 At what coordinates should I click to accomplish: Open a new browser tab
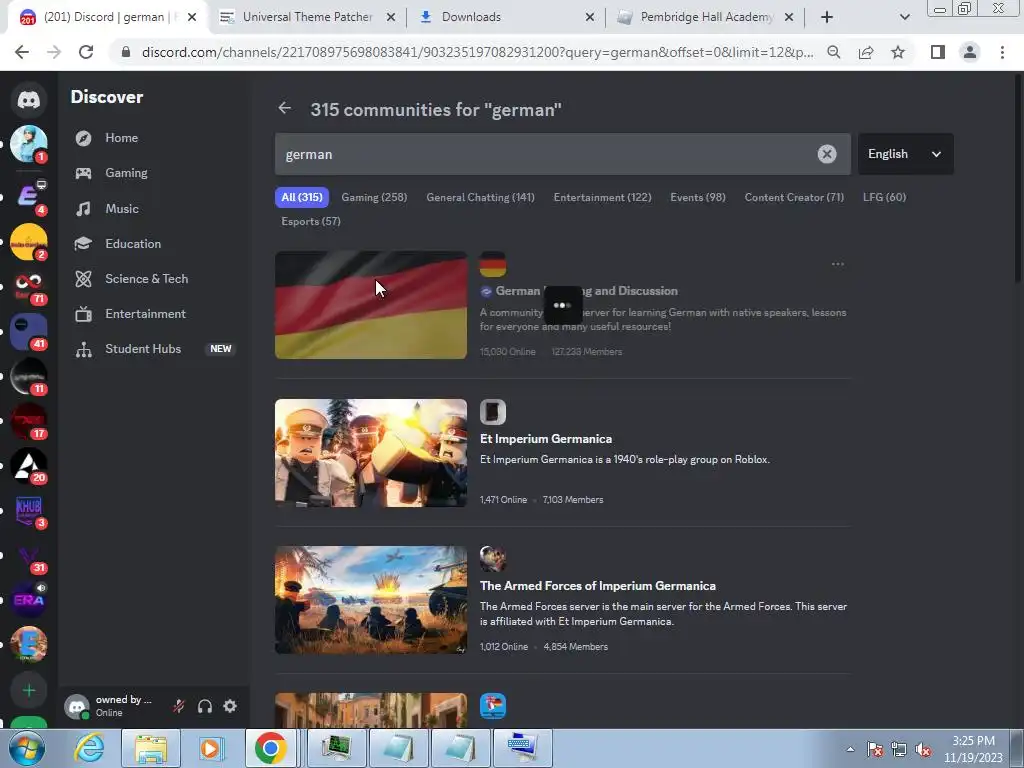click(x=827, y=17)
